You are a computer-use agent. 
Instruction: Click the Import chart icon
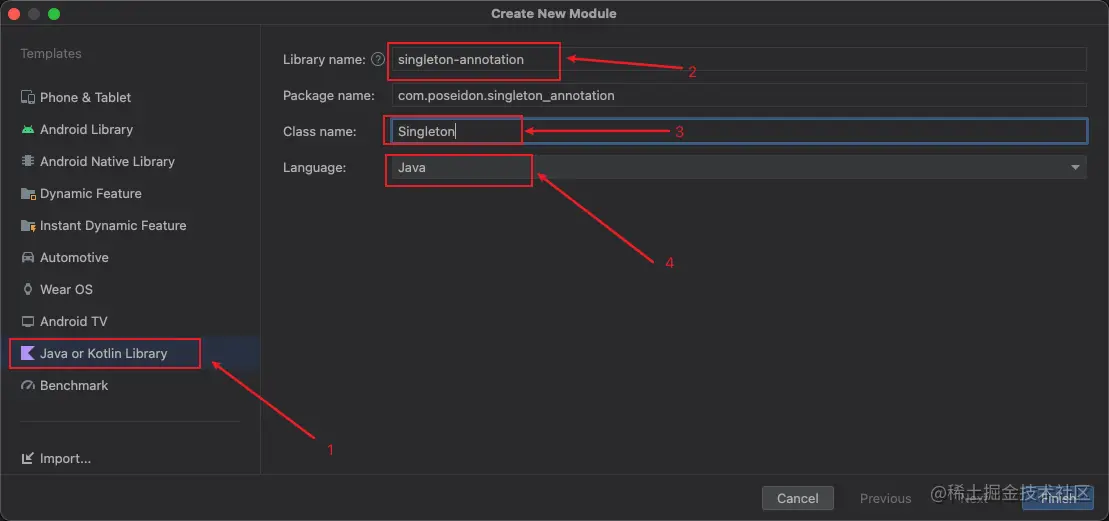28,459
